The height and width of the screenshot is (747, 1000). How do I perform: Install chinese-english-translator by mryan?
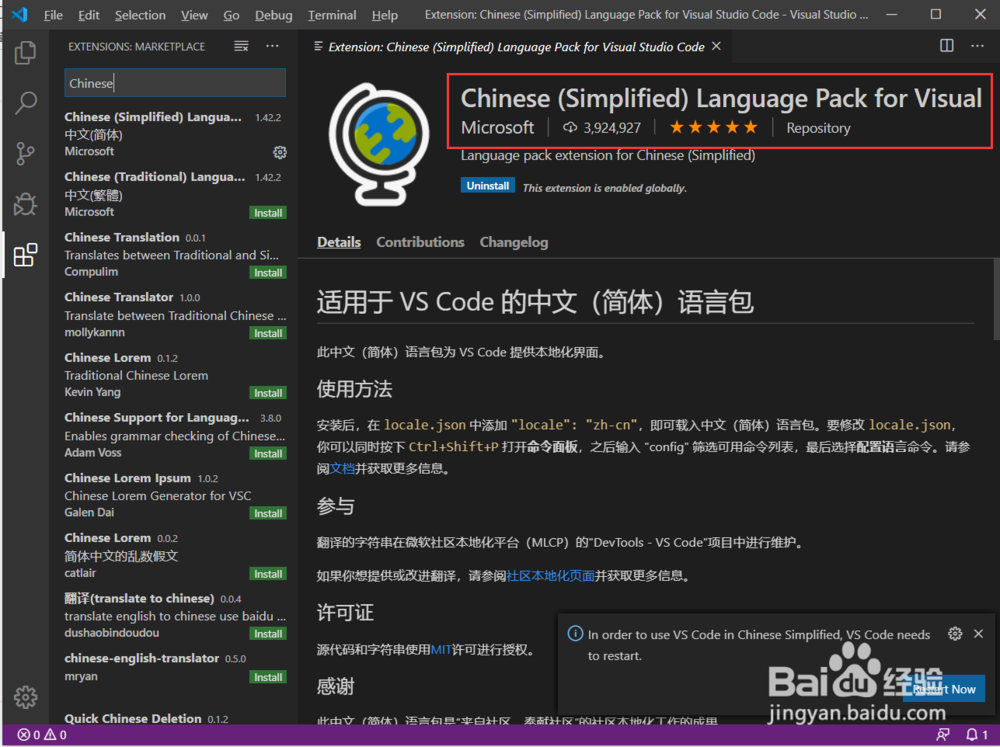click(x=268, y=677)
